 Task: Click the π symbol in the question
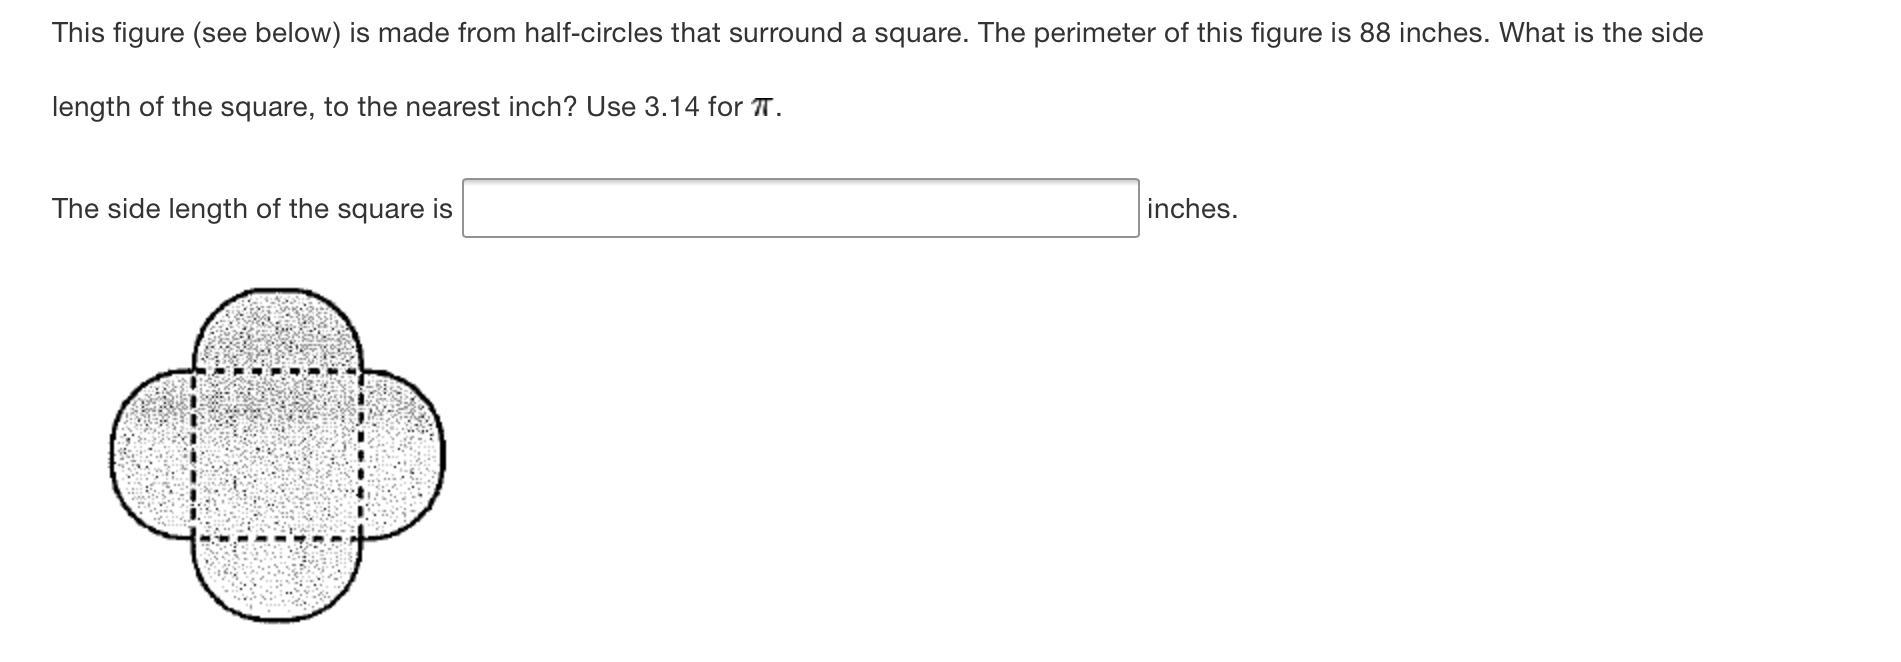[x=762, y=107]
